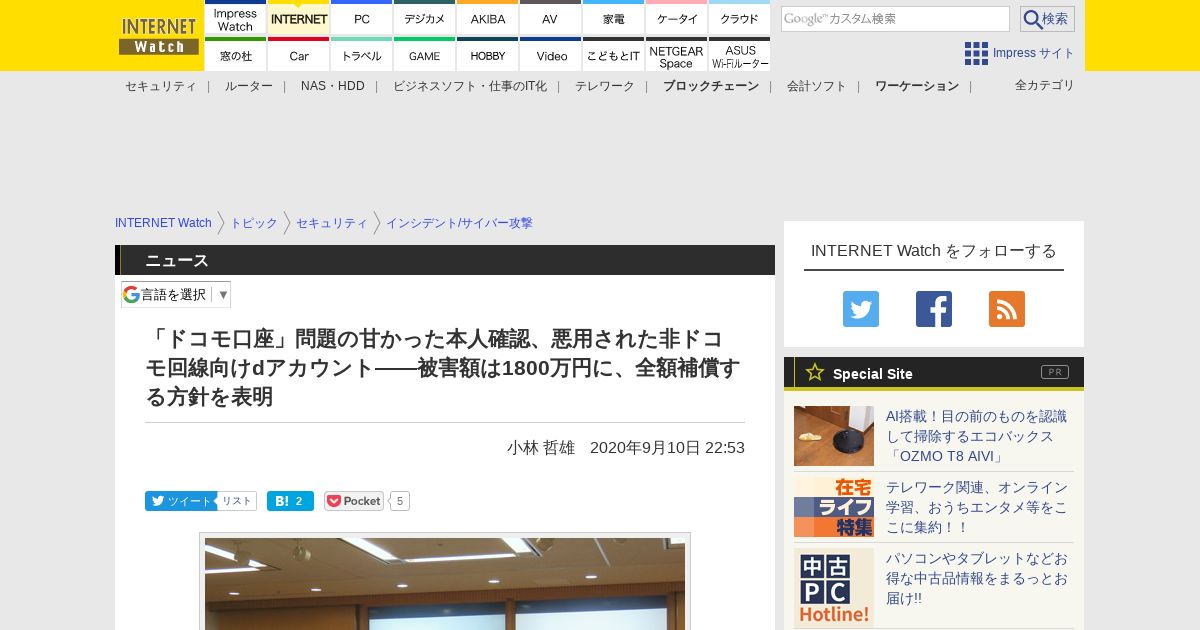Click the date 2020年9月10日 22:53

pos(667,448)
